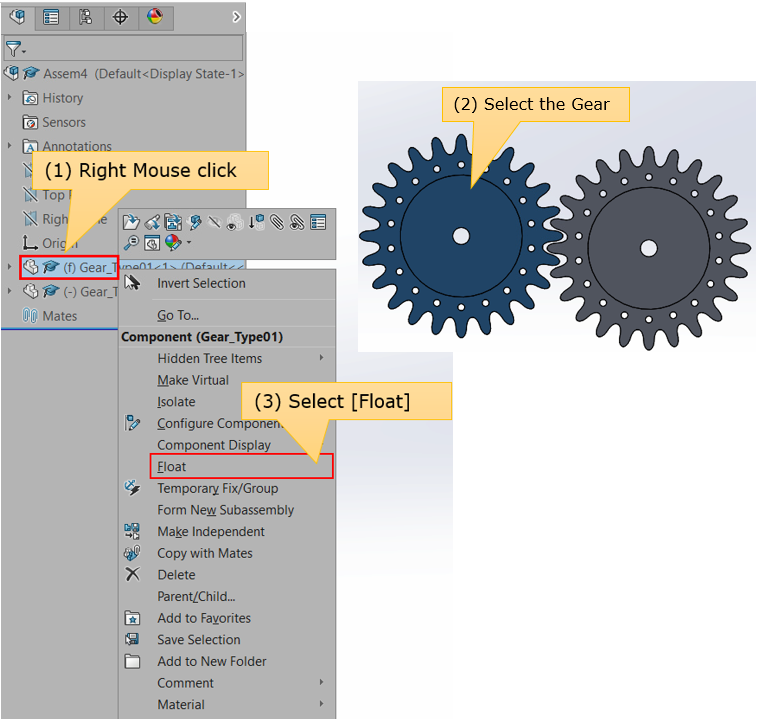
Task: Select the Annotations folder
Action: pos(67,146)
